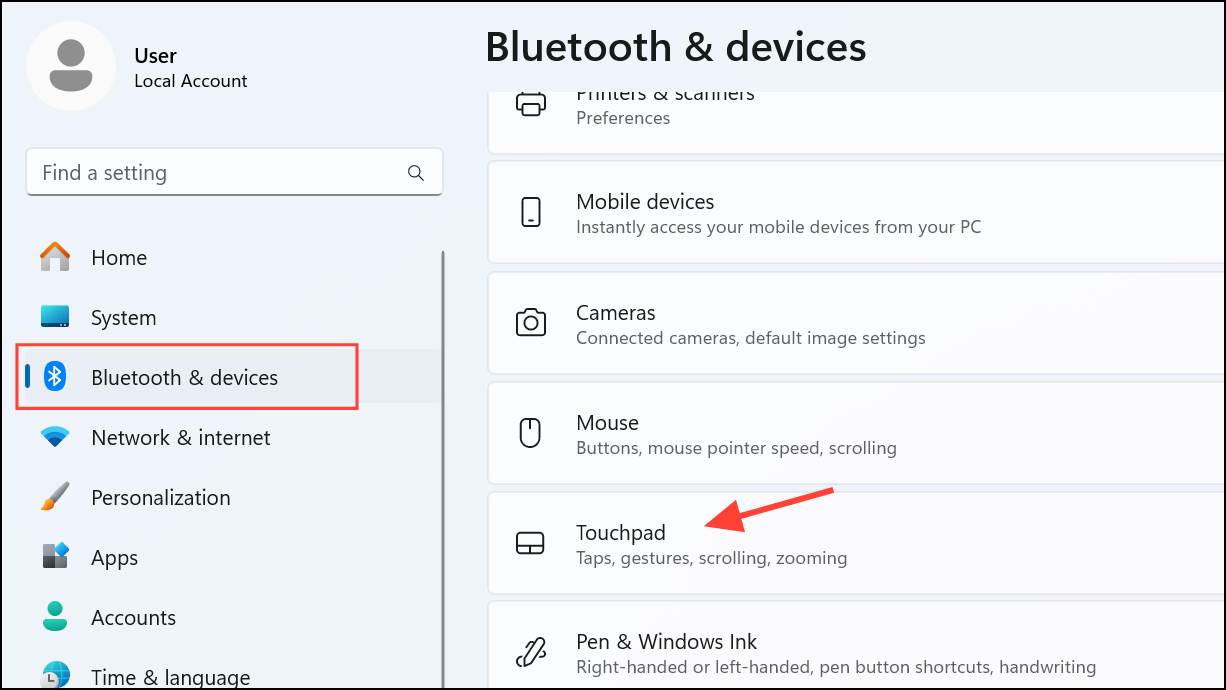1226x690 pixels.
Task: Focus the Find a setting field
Action: pos(234,173)
